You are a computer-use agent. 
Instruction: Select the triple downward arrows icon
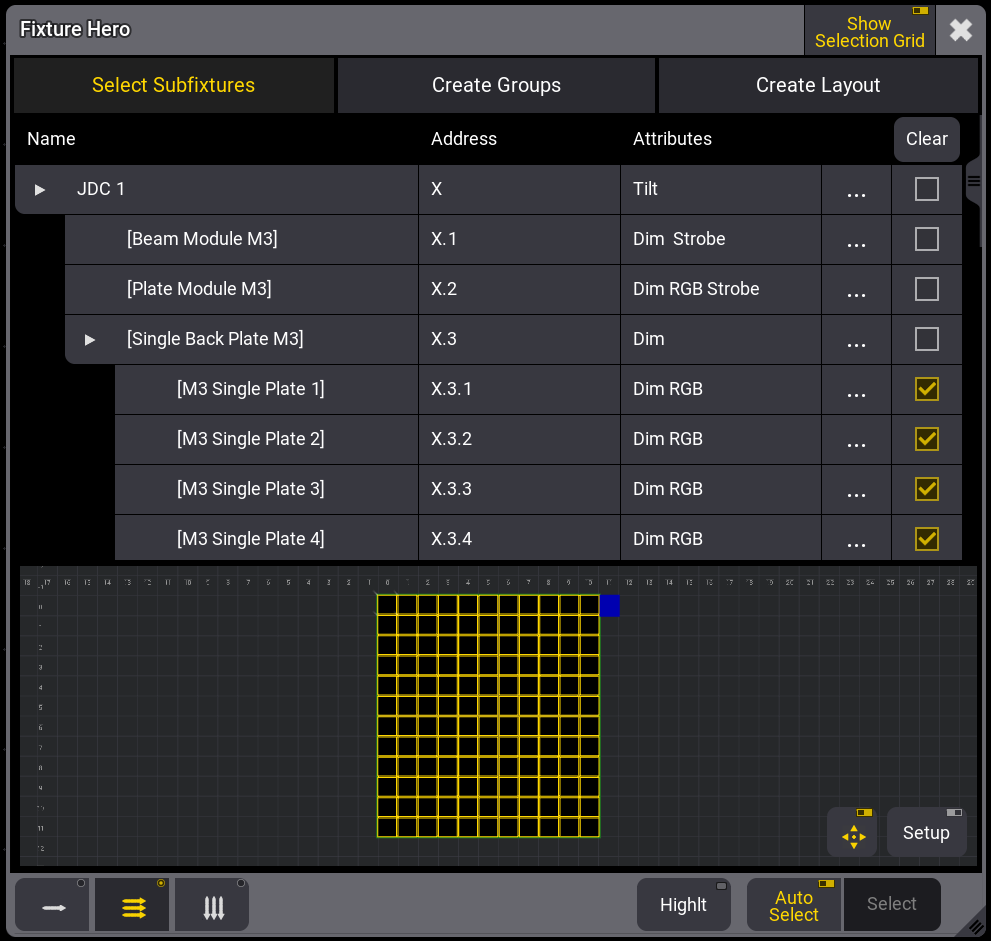tap(213, 906)
